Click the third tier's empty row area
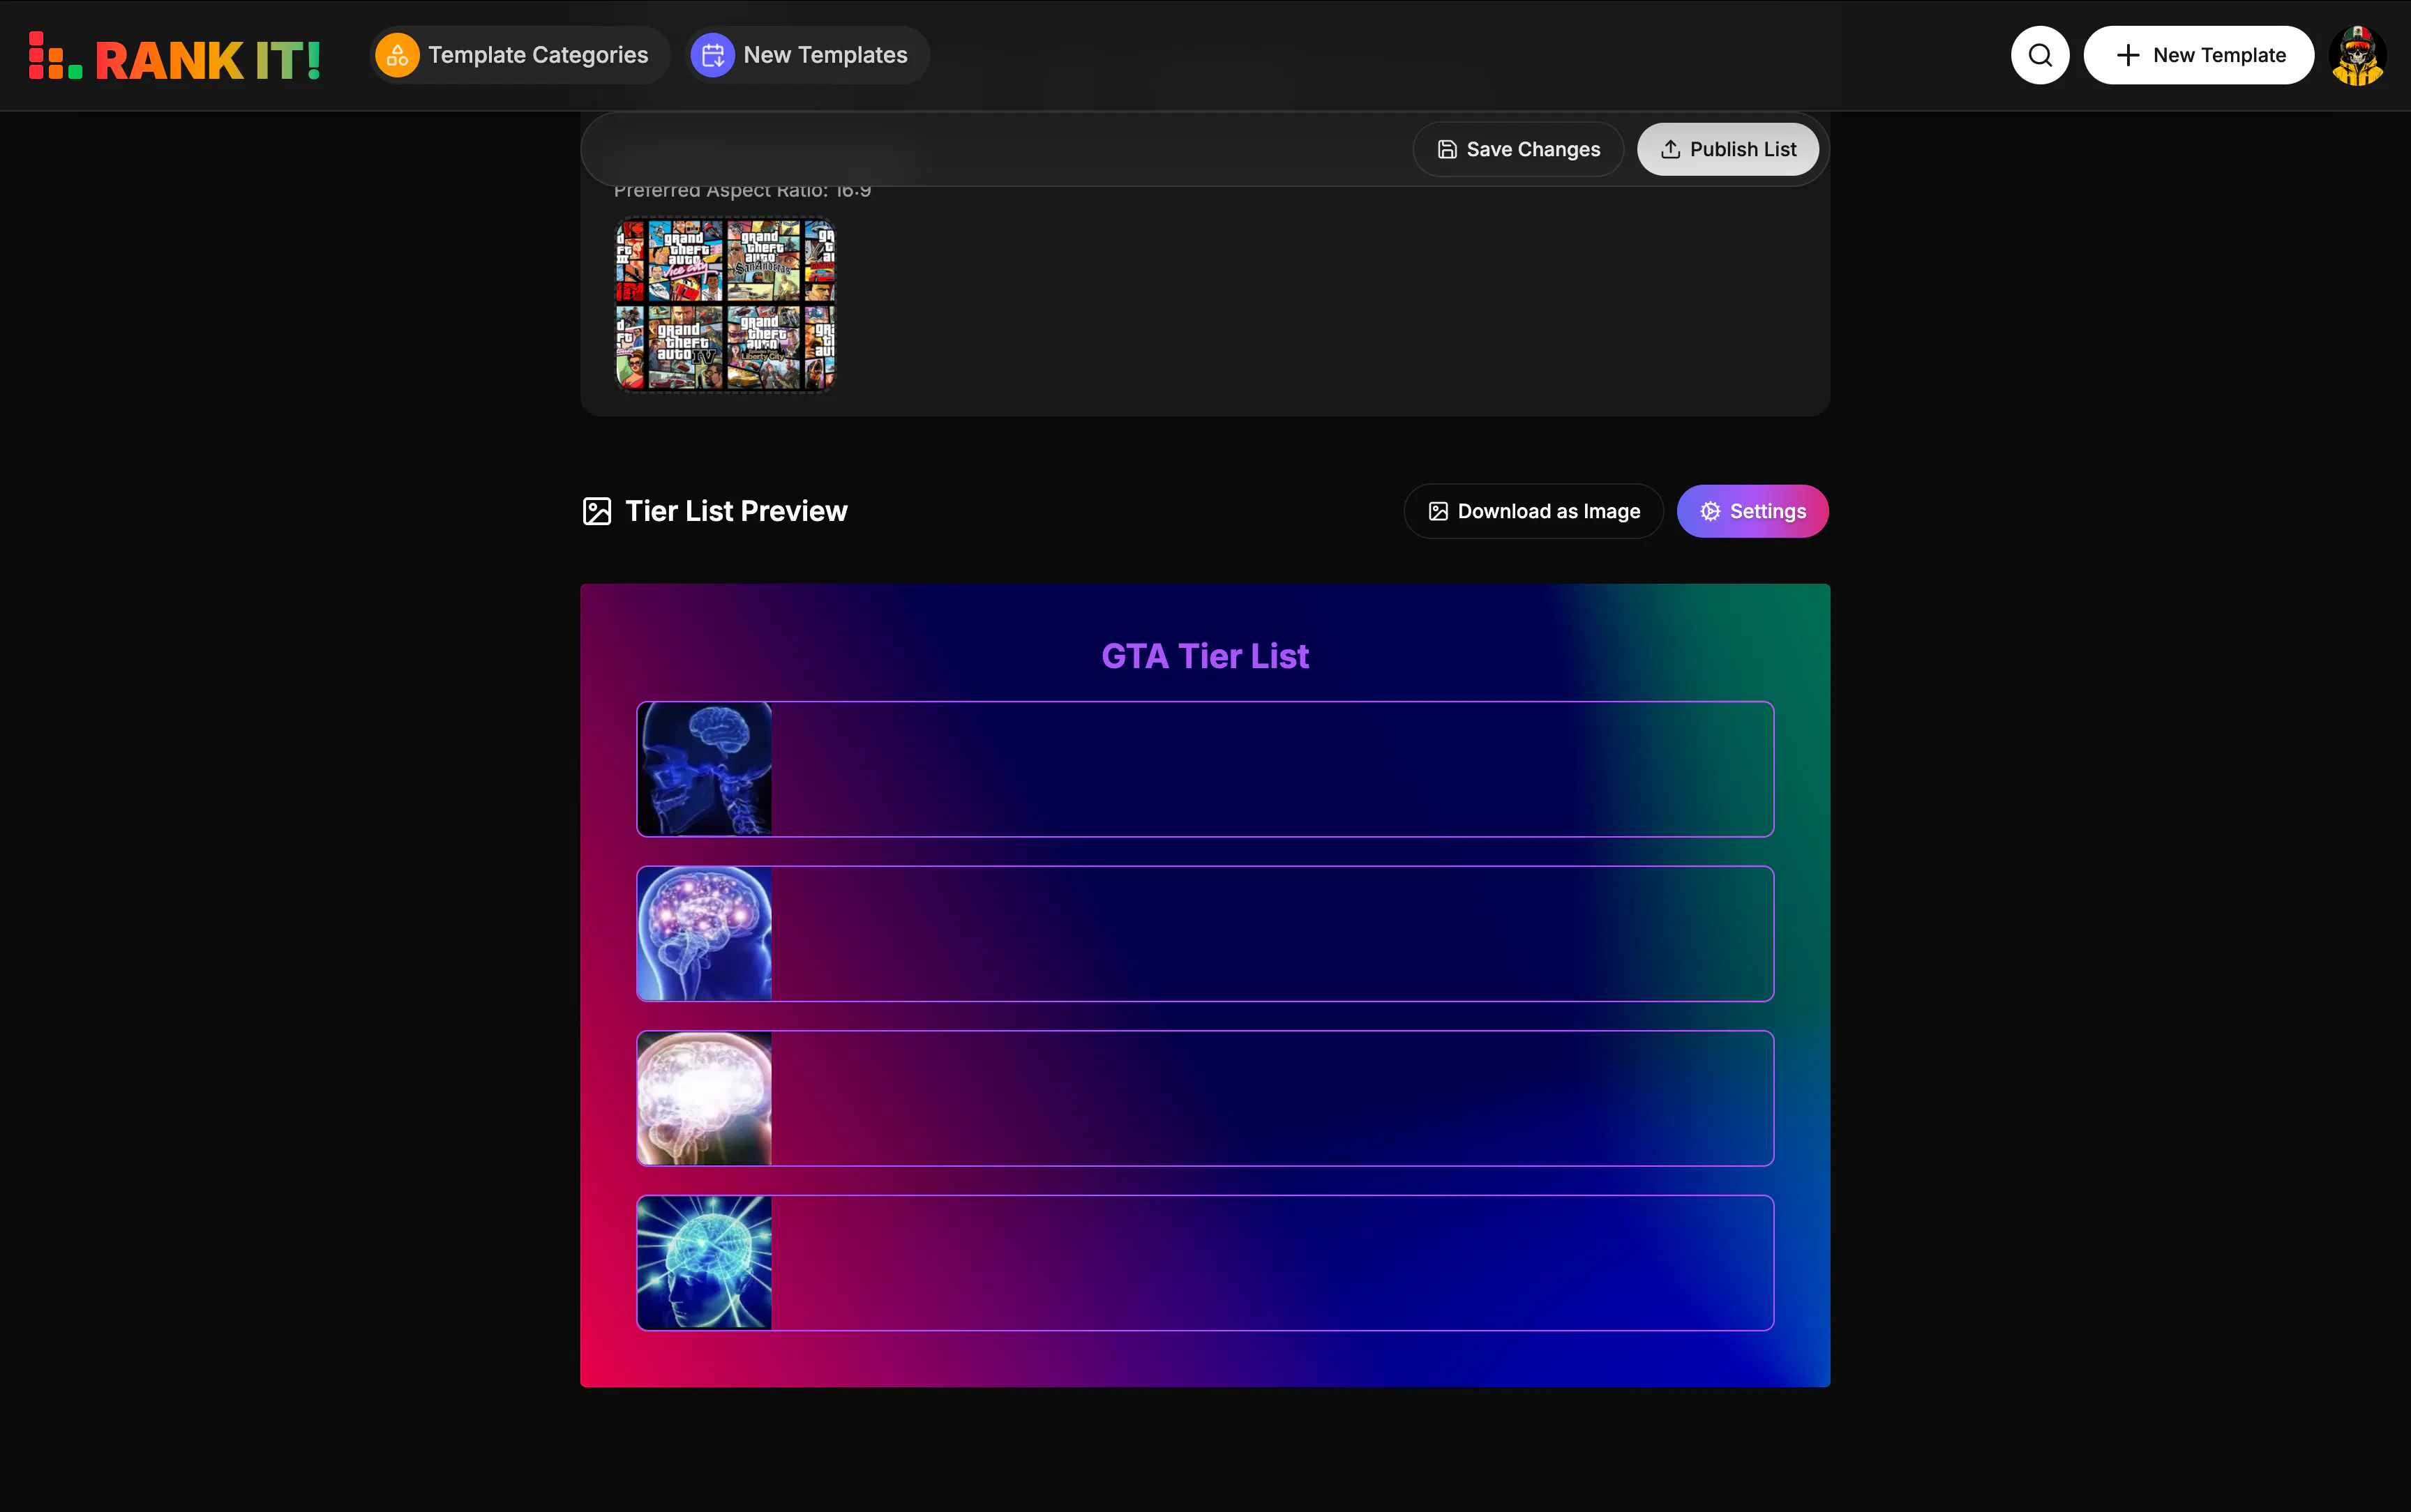 tap(1272, 1098)
